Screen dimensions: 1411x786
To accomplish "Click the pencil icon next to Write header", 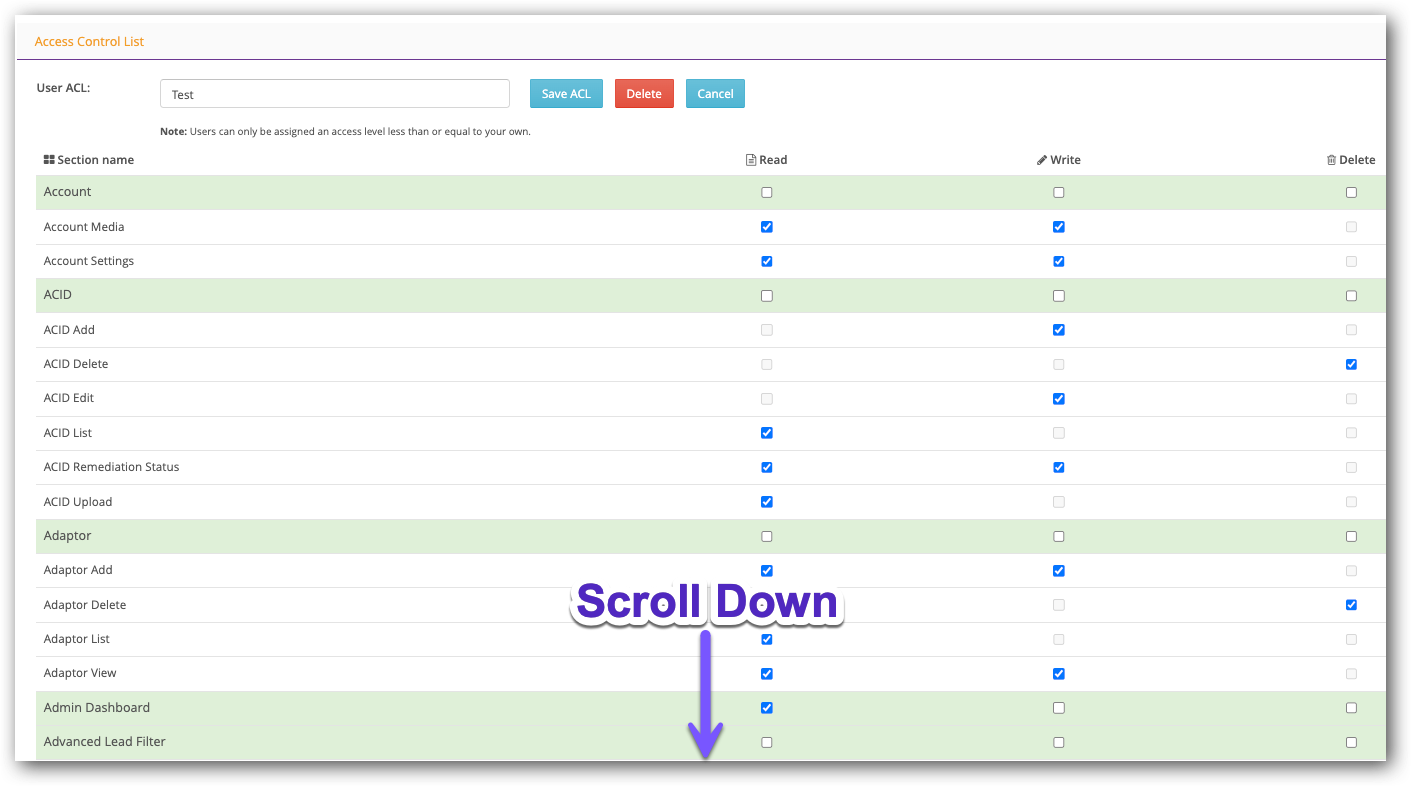I will 1043,159.
